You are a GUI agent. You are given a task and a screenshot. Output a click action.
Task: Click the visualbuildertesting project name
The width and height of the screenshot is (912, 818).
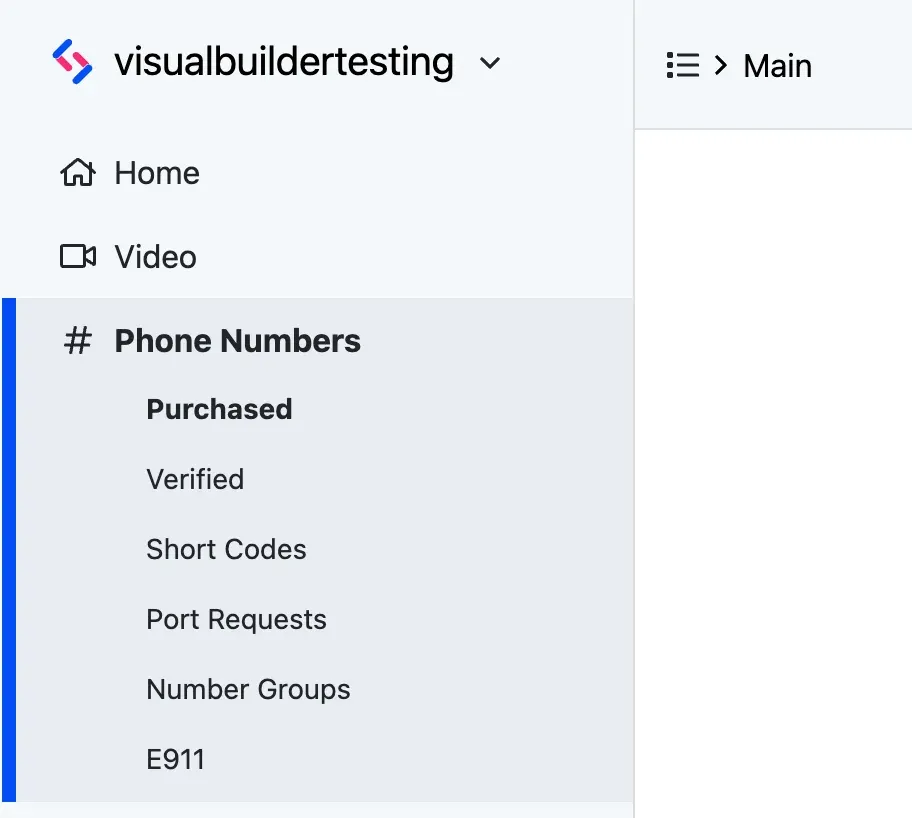point(284,62)
